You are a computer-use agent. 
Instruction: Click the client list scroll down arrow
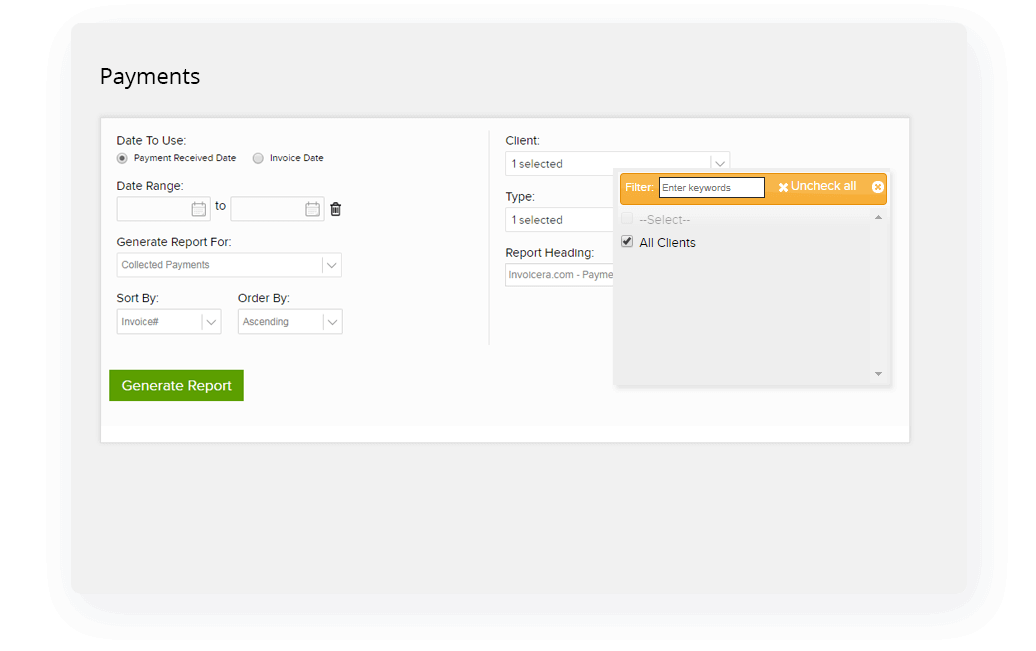click(878, 374)
